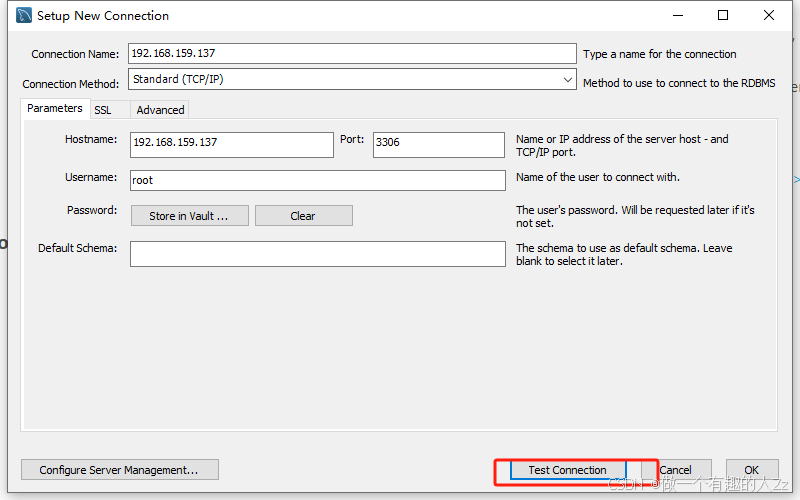Open the Connection Method dropdown

tap(352, 80)
